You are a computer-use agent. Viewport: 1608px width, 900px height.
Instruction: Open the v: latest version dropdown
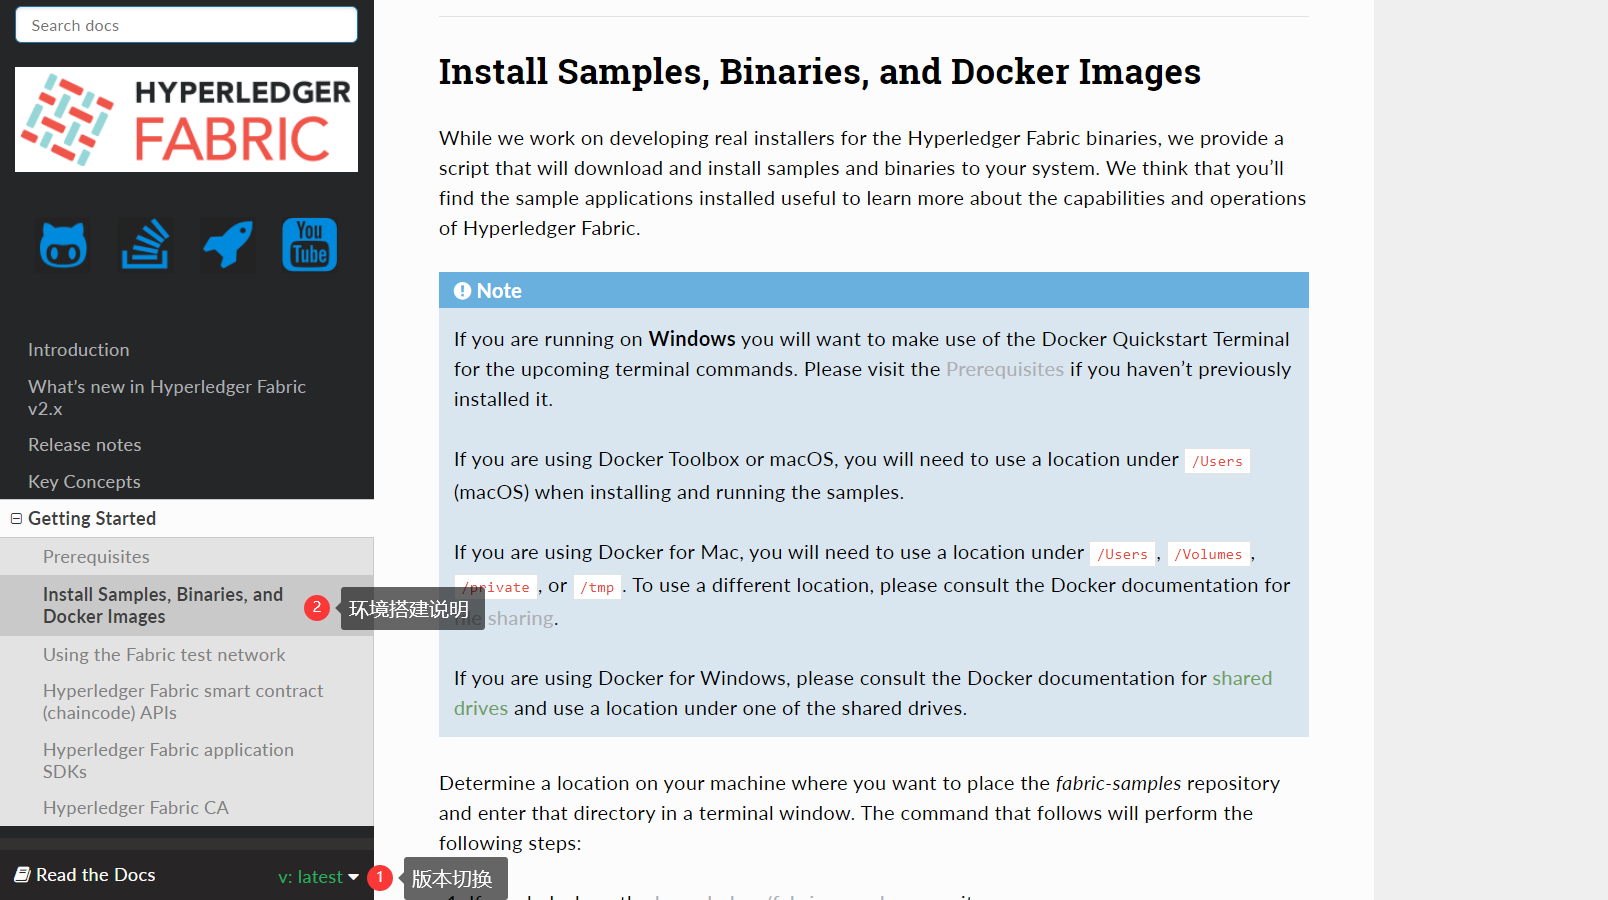coord(311,876)
